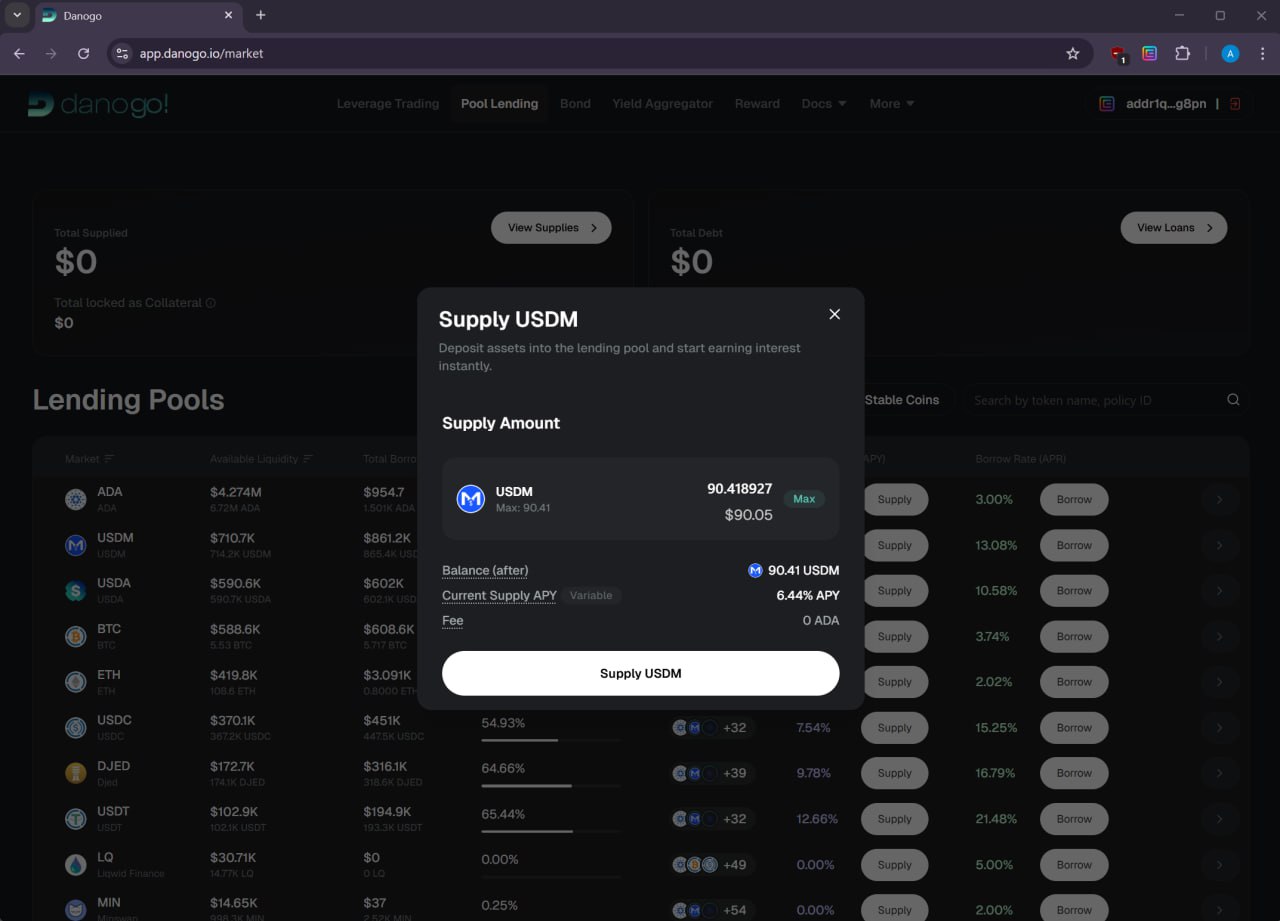1280x921 pixels.
Task: Expand the USDM row chevron
Action: pos(1219,545)
